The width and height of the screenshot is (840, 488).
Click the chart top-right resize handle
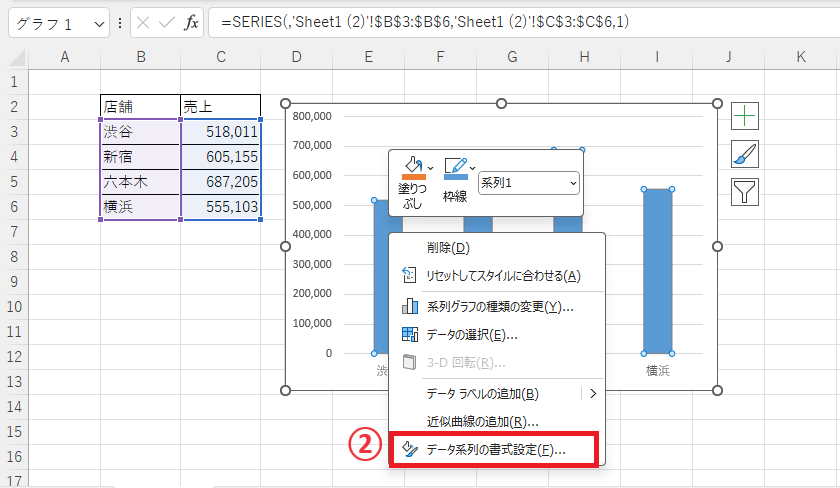[x=717, y=103]
